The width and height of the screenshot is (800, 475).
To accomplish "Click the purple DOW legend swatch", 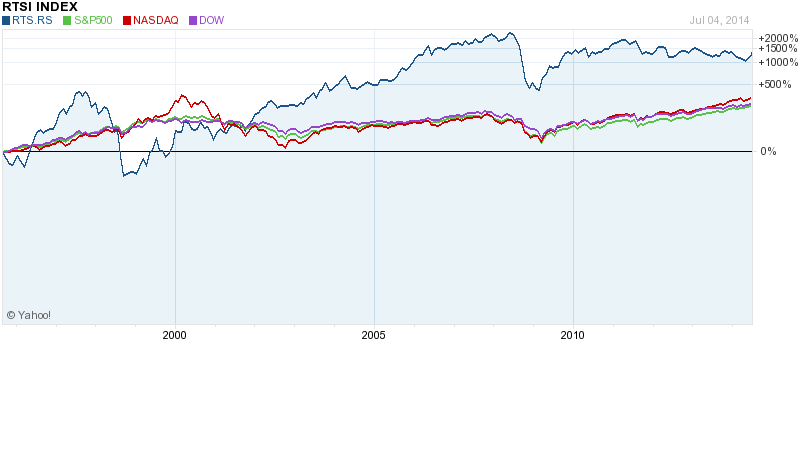I will [x=193, y=20].
